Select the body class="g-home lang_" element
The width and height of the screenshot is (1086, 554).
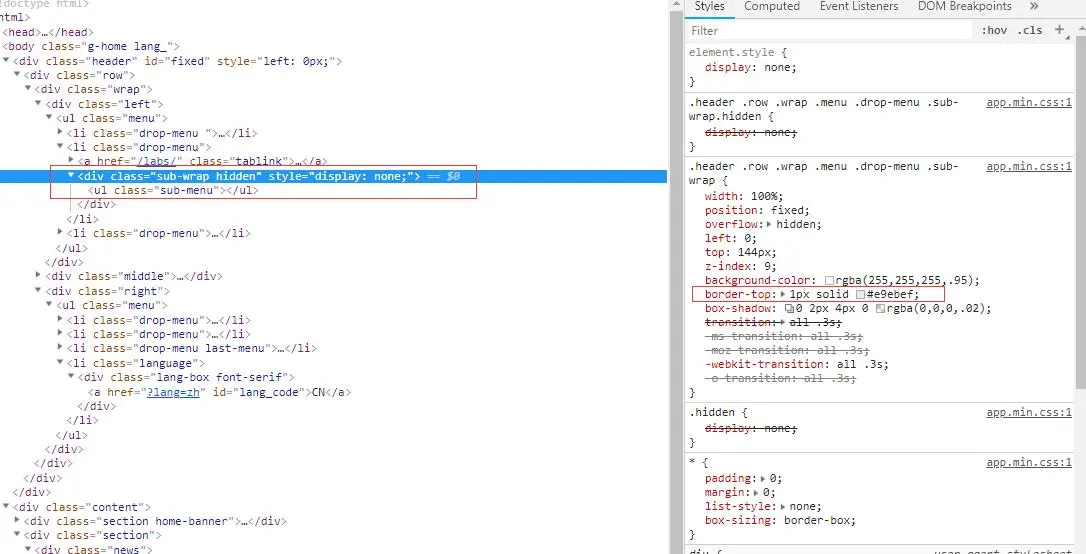[x=91, y=46]
